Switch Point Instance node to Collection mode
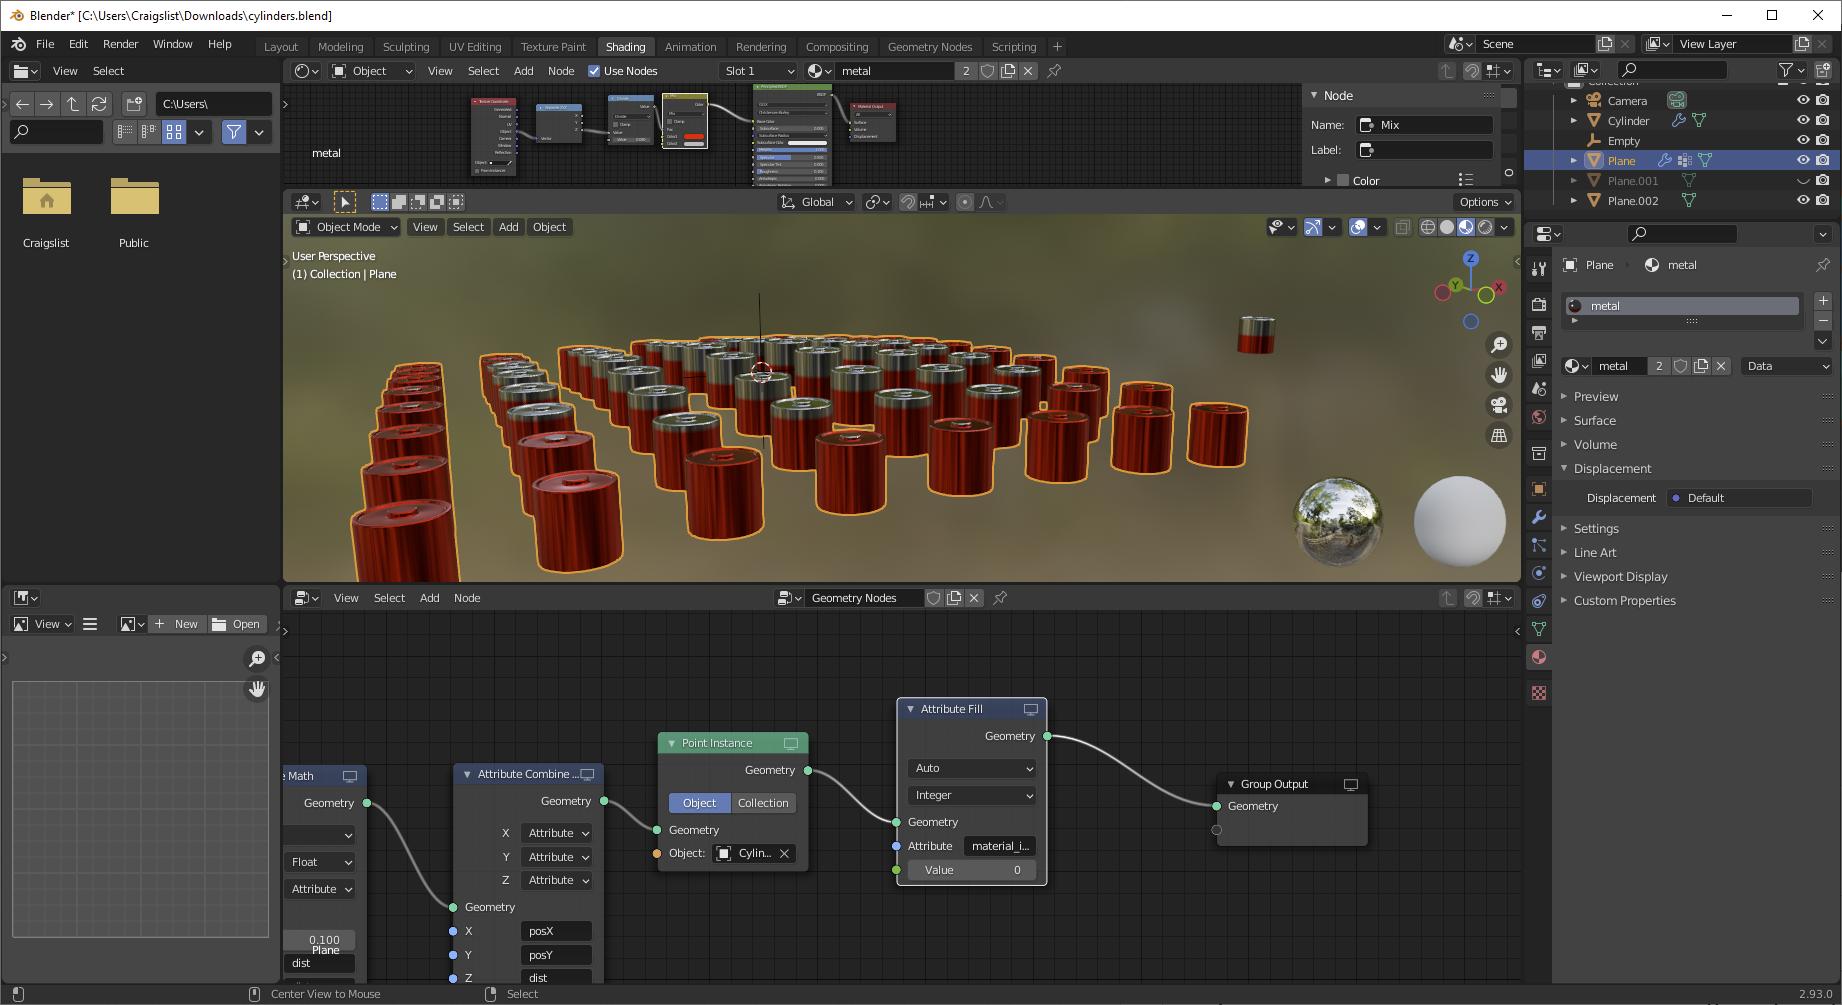The image size is (1842, 1005). coord(762,802)
